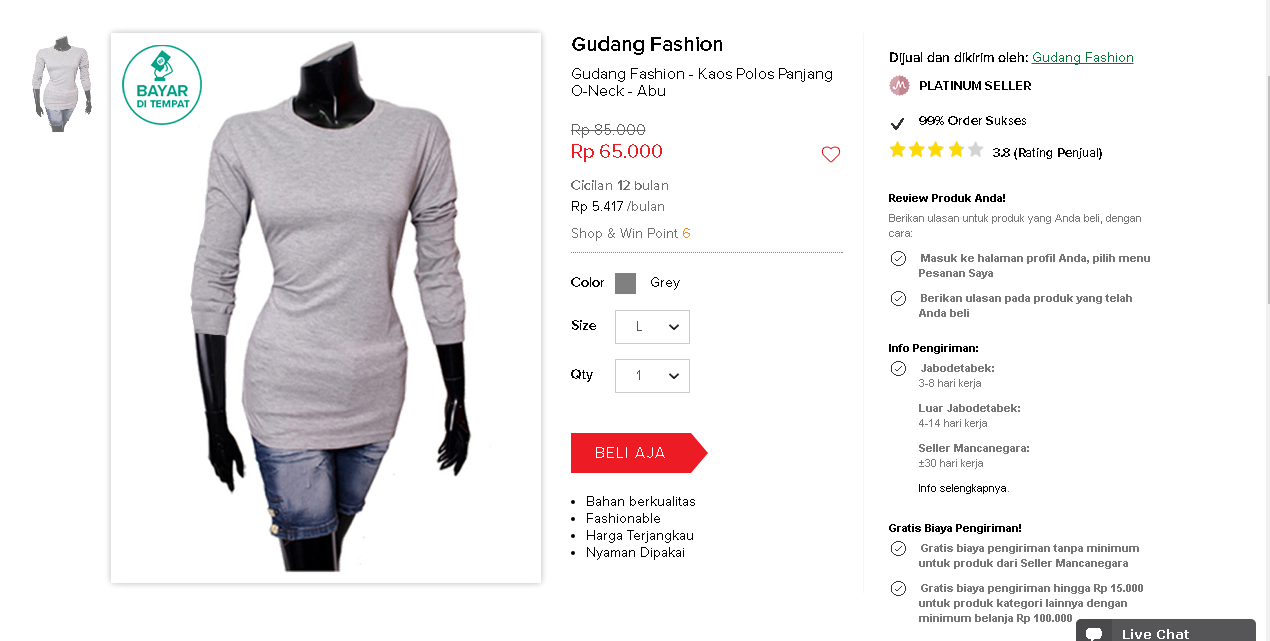The height and width of the screenshot is (641, 1270).
Task: Click the Platinum Seller badge icon
Action: (x=899, y=86)
